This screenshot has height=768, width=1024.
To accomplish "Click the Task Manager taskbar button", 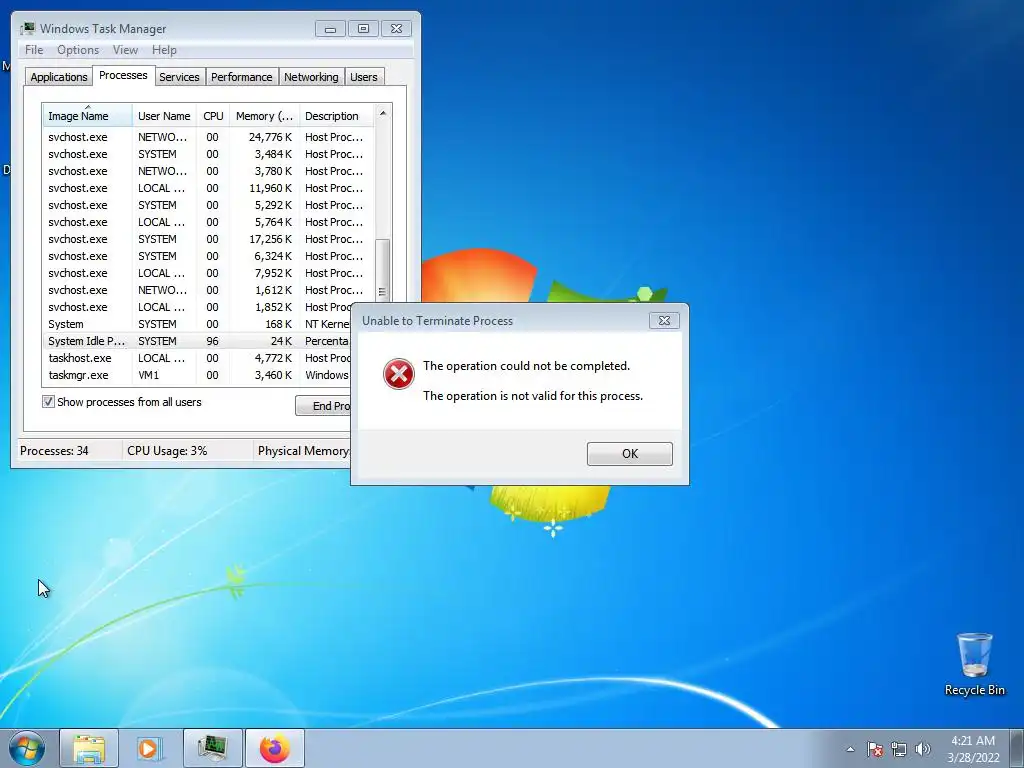I will click(x=212, y=748).
